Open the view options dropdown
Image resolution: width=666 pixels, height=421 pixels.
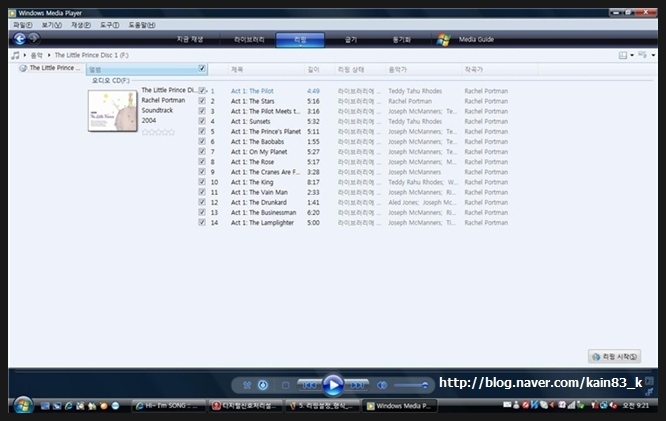[x=653, y=55]
